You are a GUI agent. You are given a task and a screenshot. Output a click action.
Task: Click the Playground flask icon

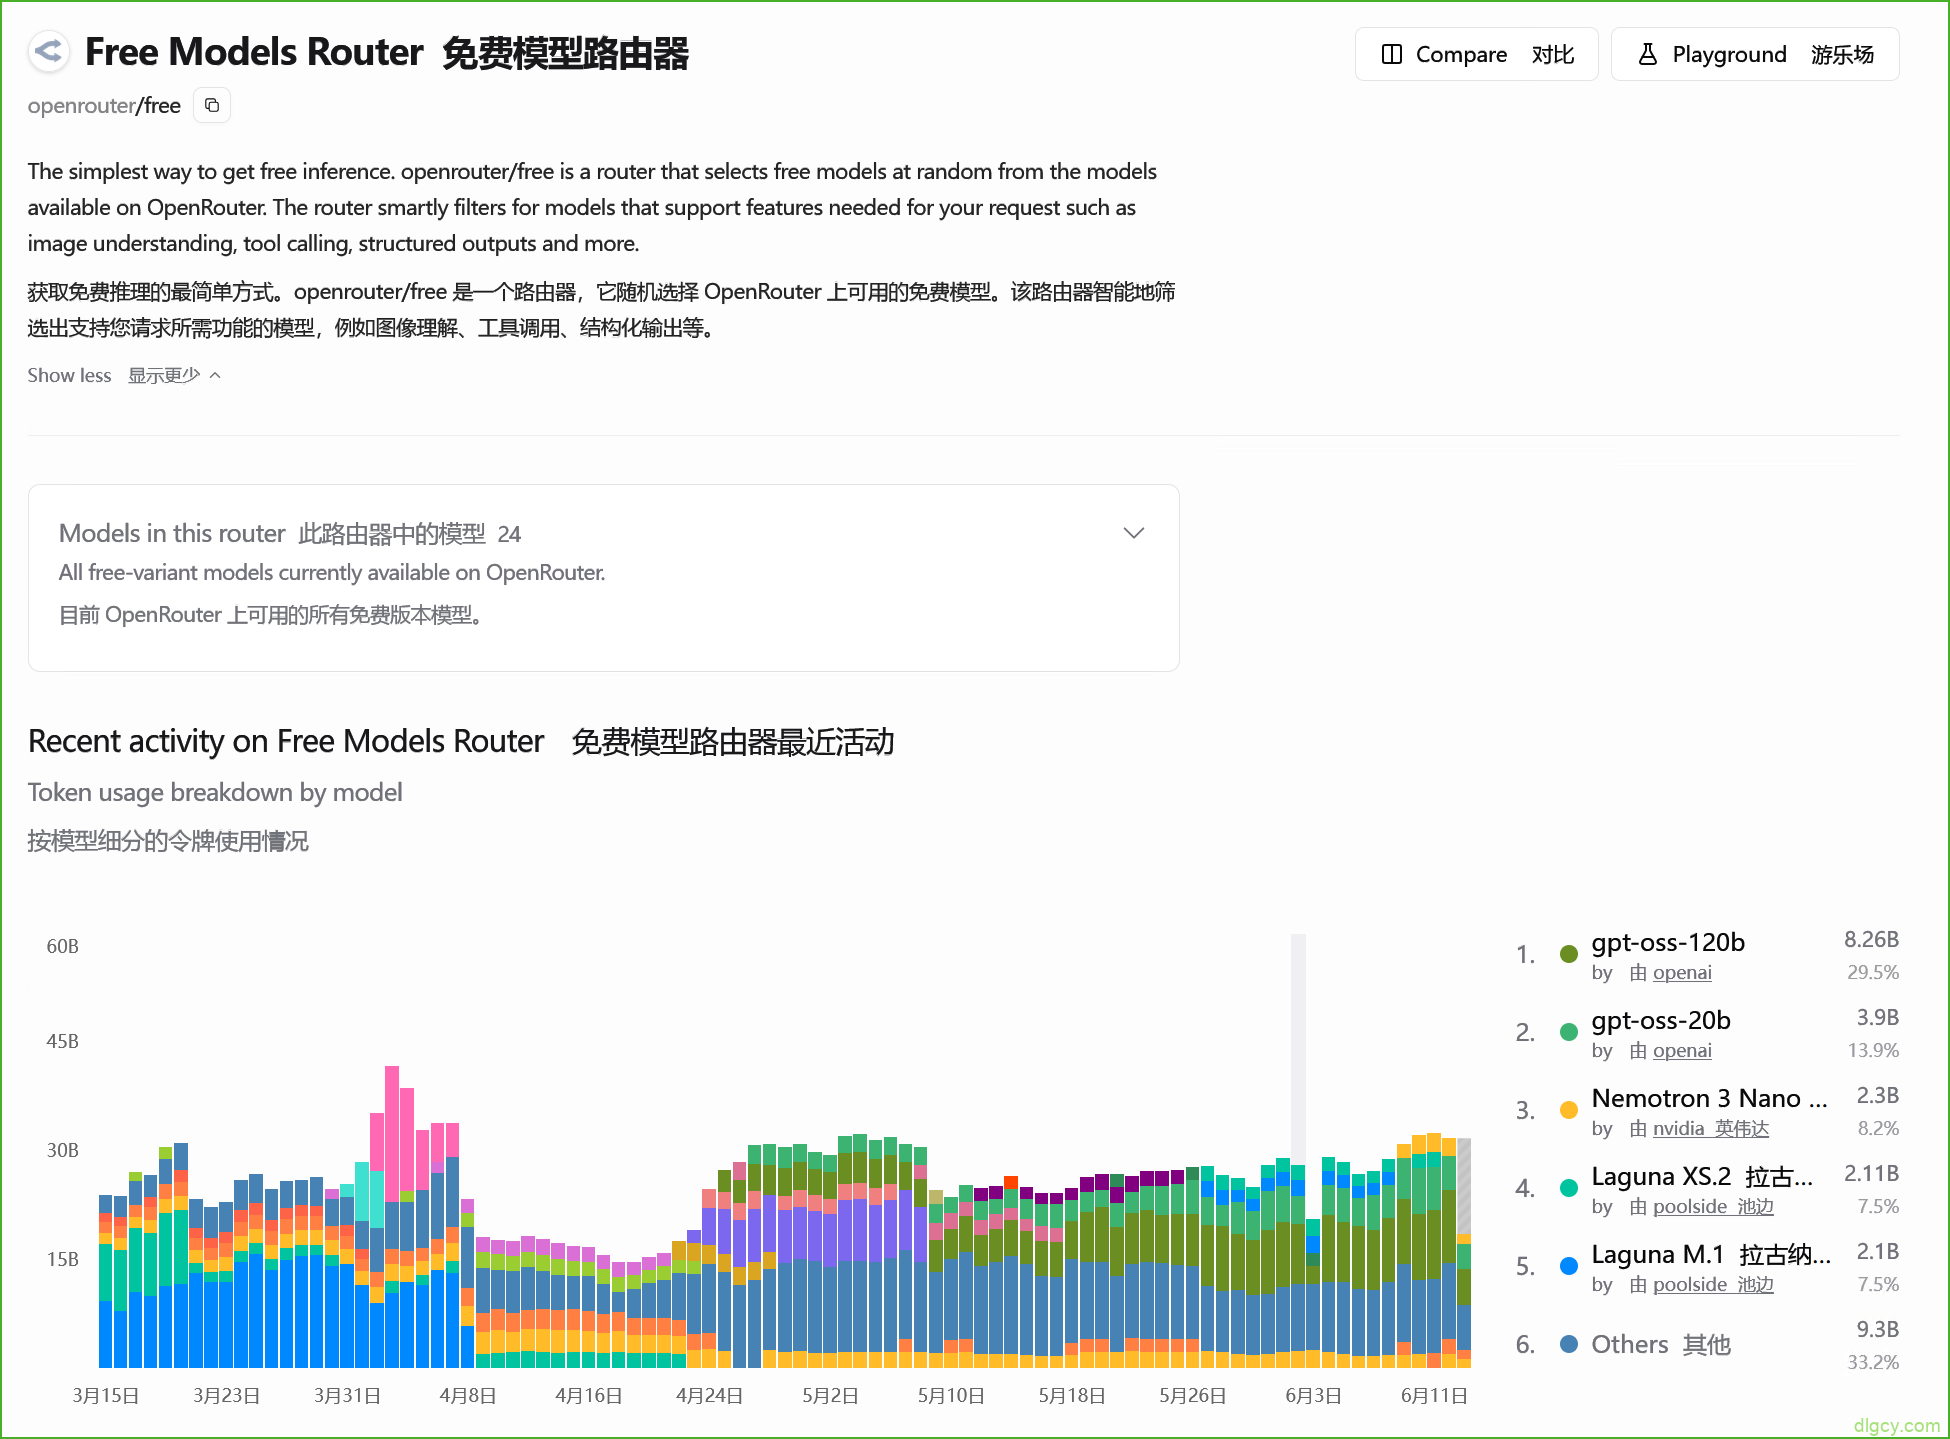point(1647,54)
